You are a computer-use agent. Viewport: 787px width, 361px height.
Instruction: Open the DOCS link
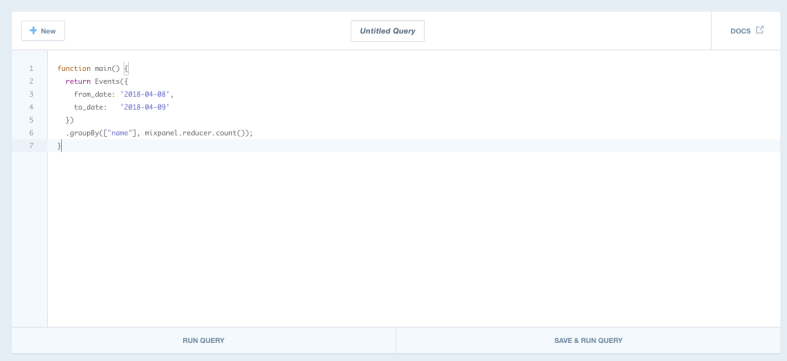[x=746, y=31]
